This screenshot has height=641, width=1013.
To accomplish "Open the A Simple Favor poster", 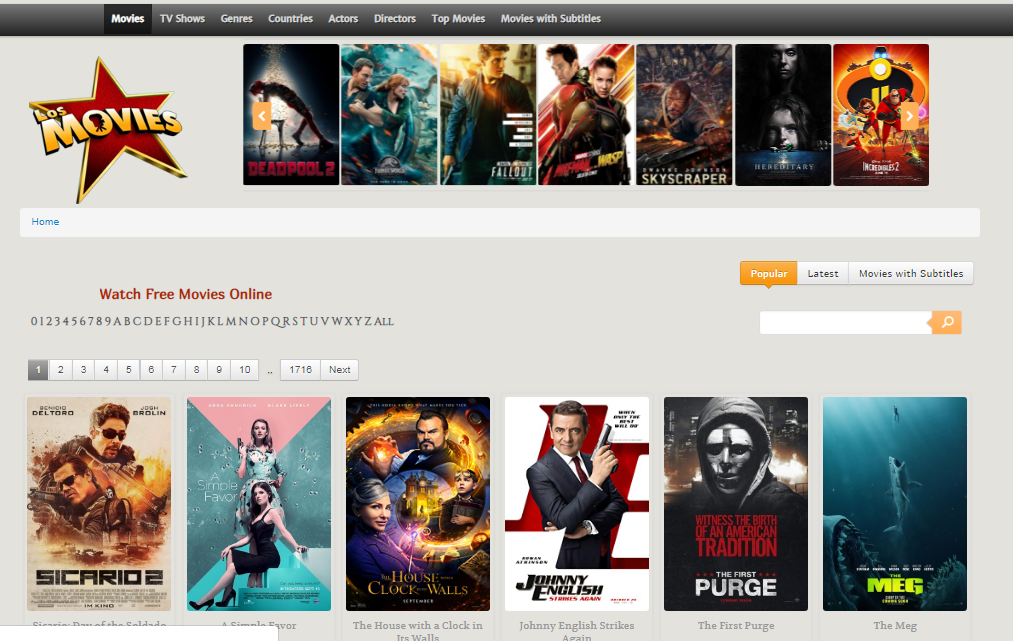I will coord(258,504).
